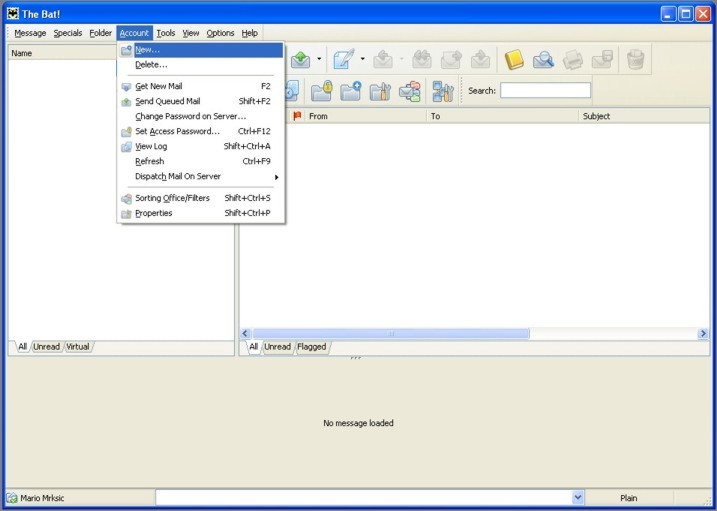This screenshot has height=511, width=717.
Task: Click the scrollbar right arrow
Action: [x=703, y=334]
